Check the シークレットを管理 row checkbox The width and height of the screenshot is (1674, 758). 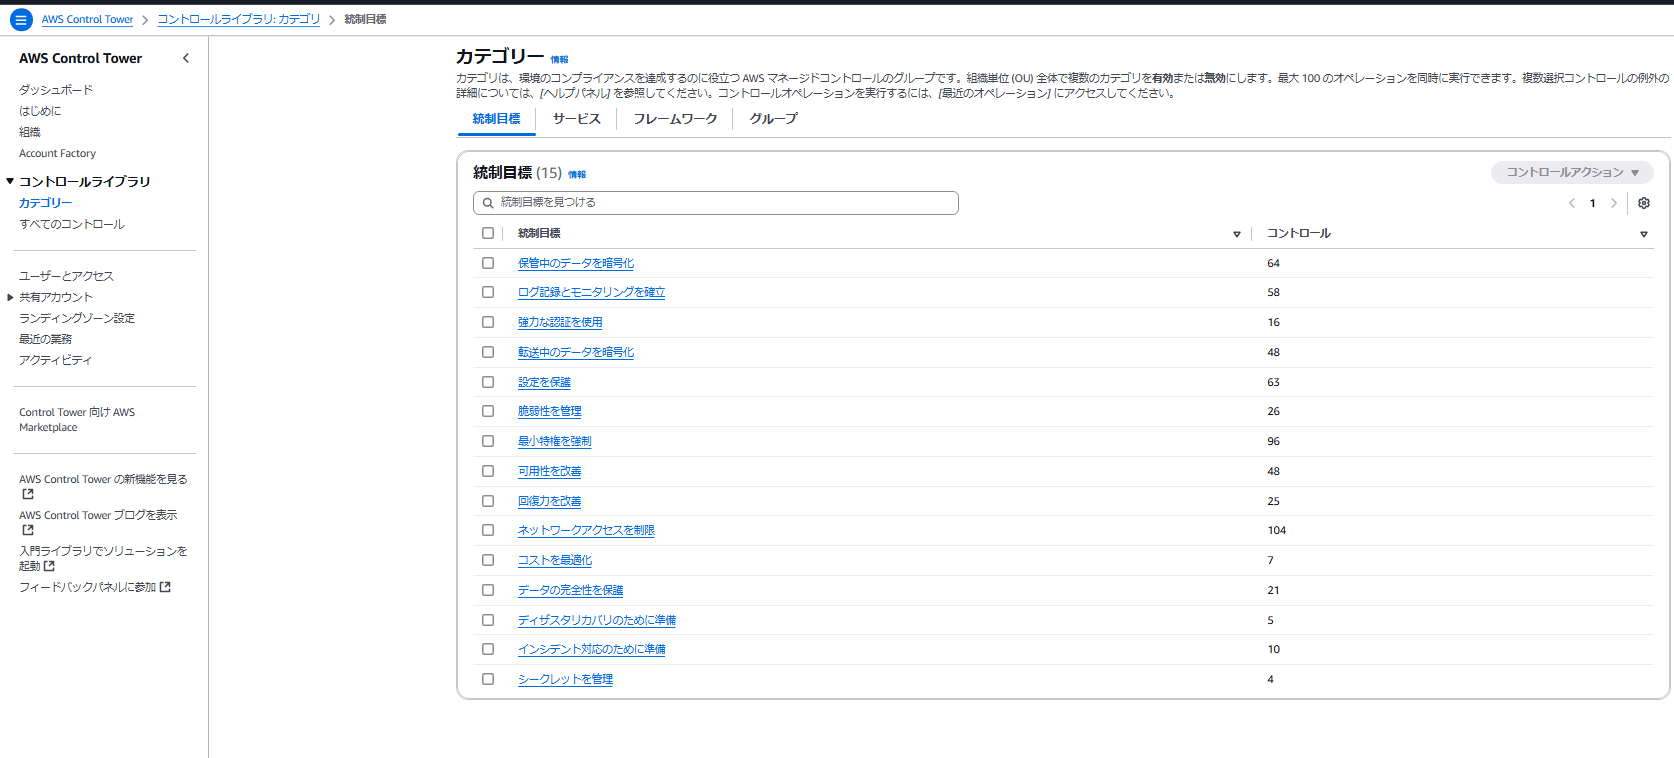click(x=488, y=679)
